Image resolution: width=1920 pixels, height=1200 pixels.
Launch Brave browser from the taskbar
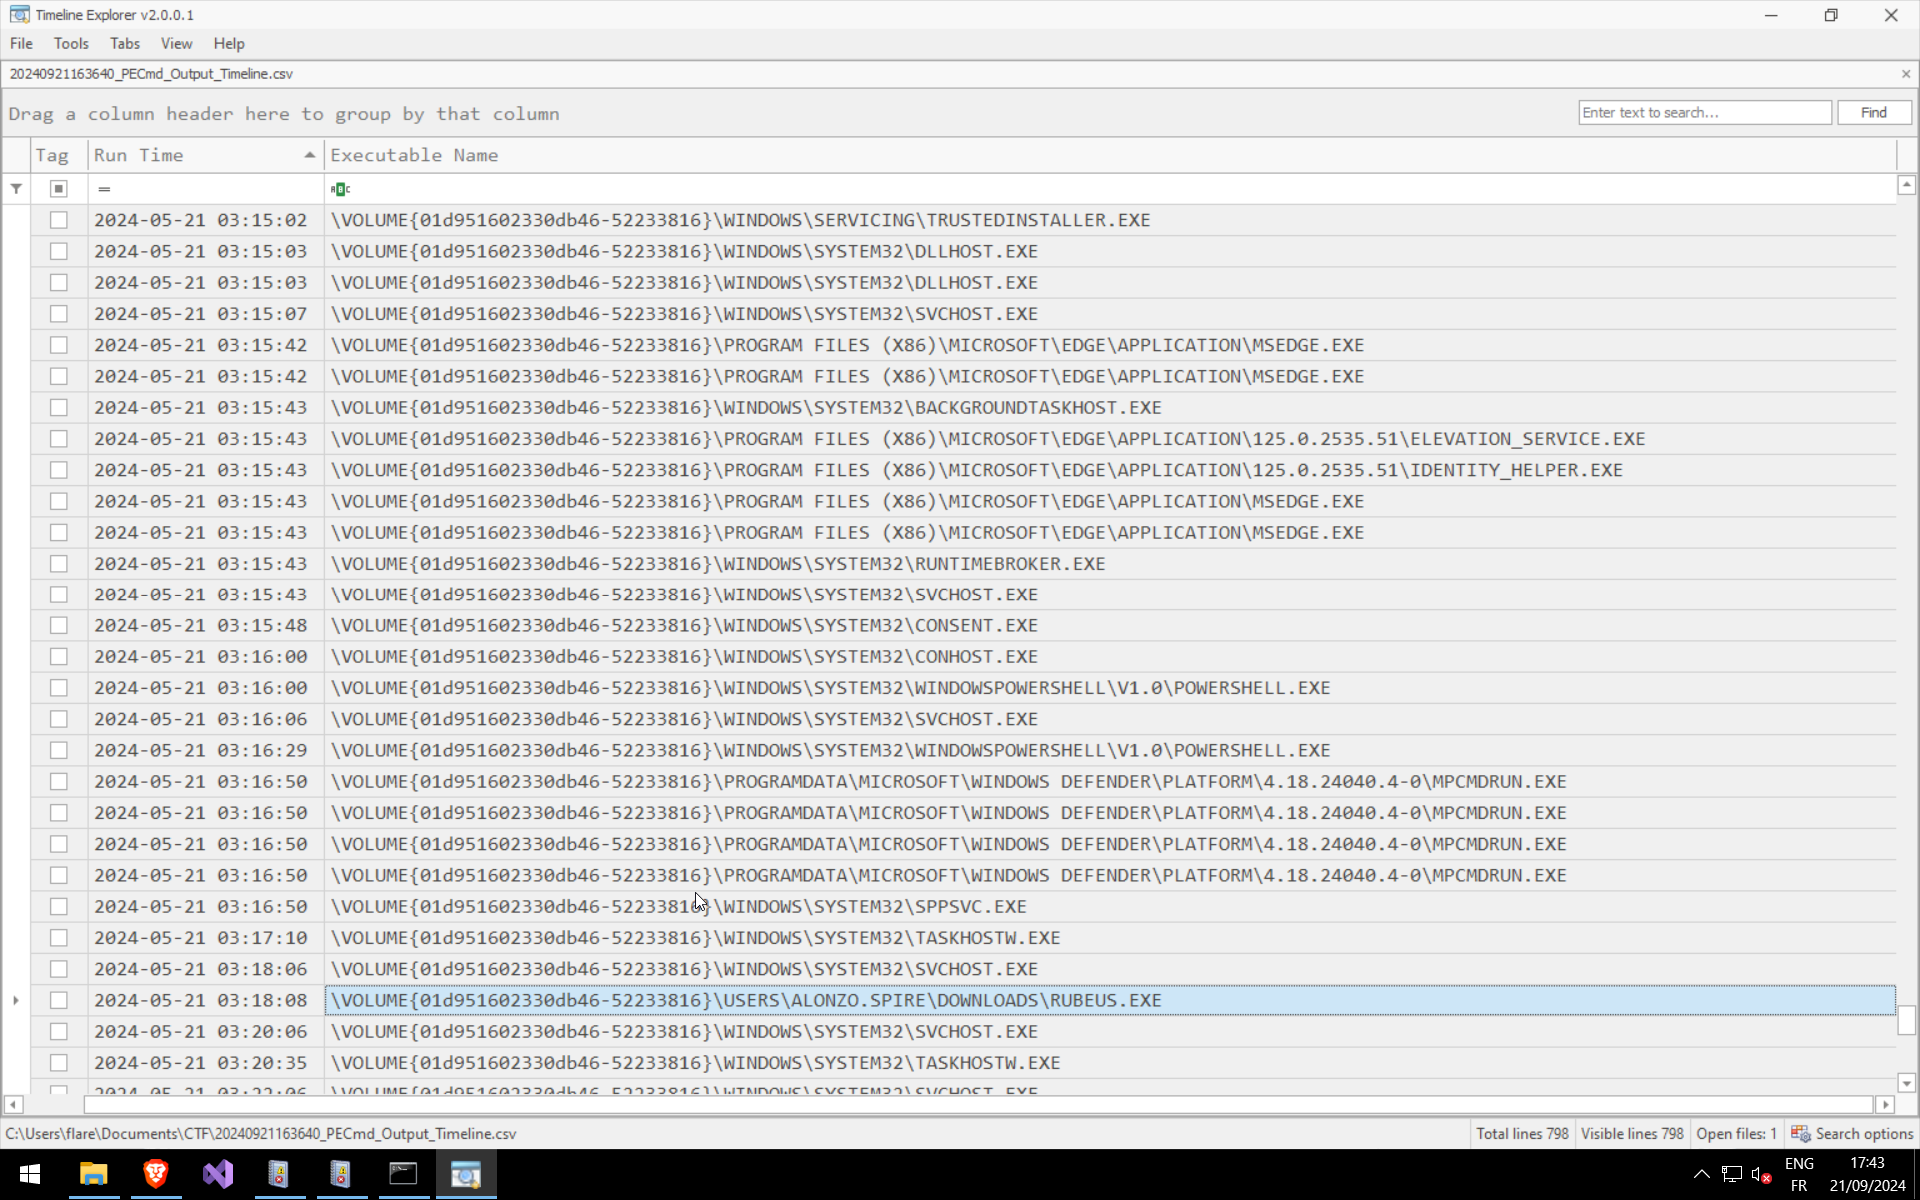coord(156,1174)
